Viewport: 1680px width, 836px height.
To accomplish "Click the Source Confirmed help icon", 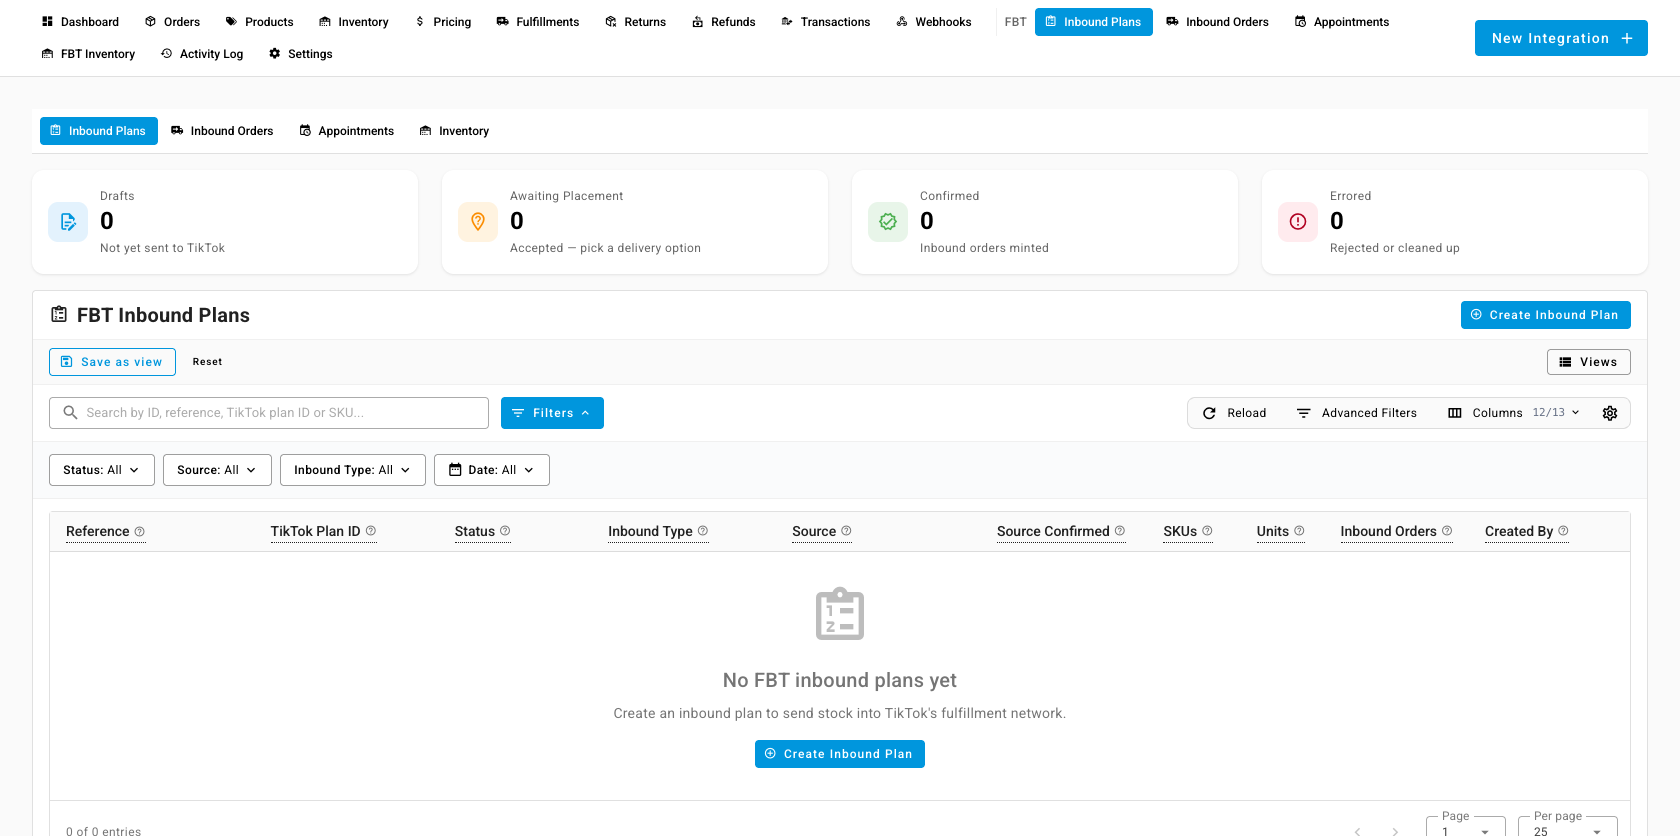I will [1120, 531].
